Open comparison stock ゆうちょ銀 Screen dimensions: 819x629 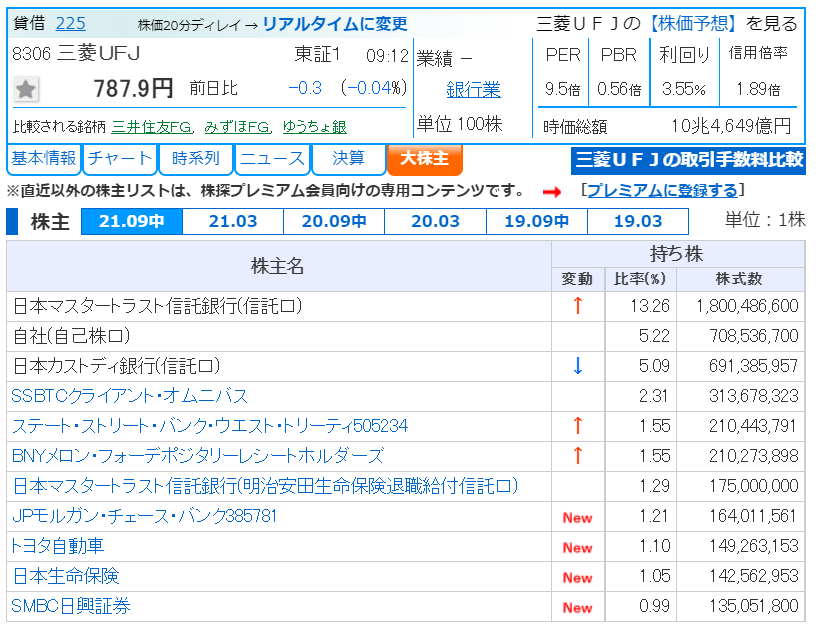(x=314, y=127)
